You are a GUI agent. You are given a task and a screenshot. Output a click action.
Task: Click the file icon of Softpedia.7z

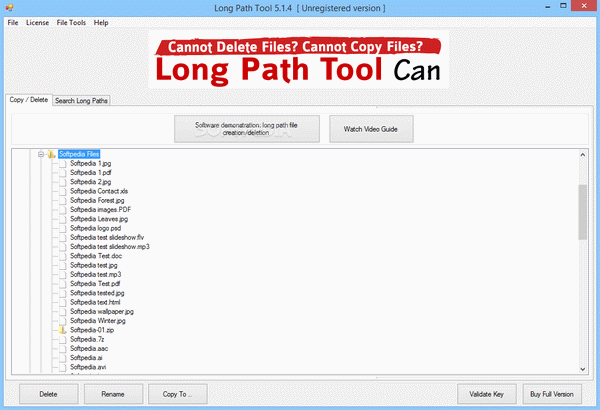pyautogui.click(x=62, y=340)
